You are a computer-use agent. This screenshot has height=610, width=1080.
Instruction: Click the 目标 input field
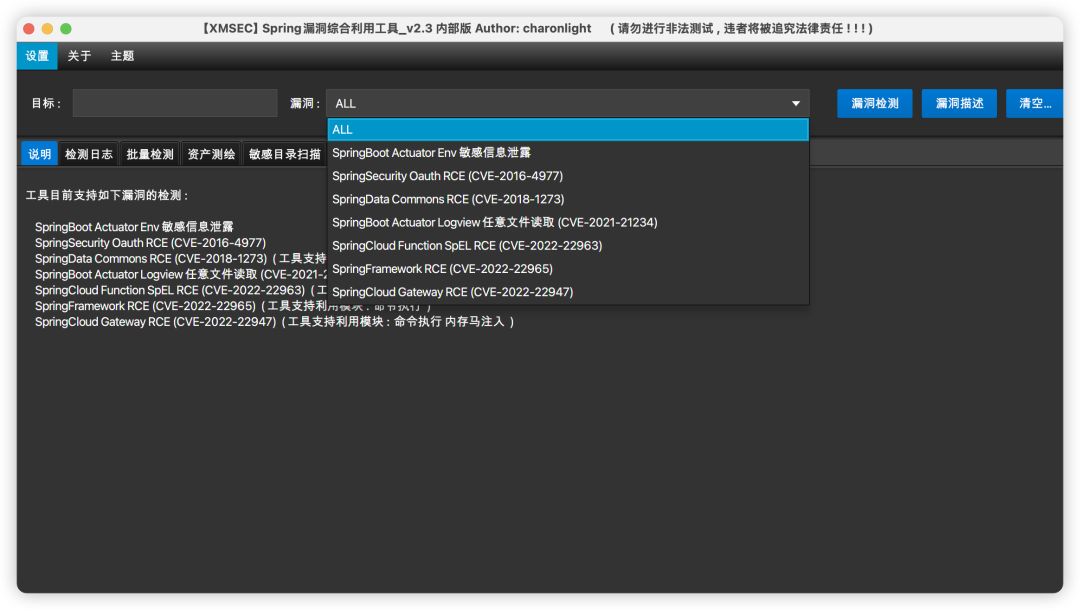pyautogui.click(x=175, y=103)
